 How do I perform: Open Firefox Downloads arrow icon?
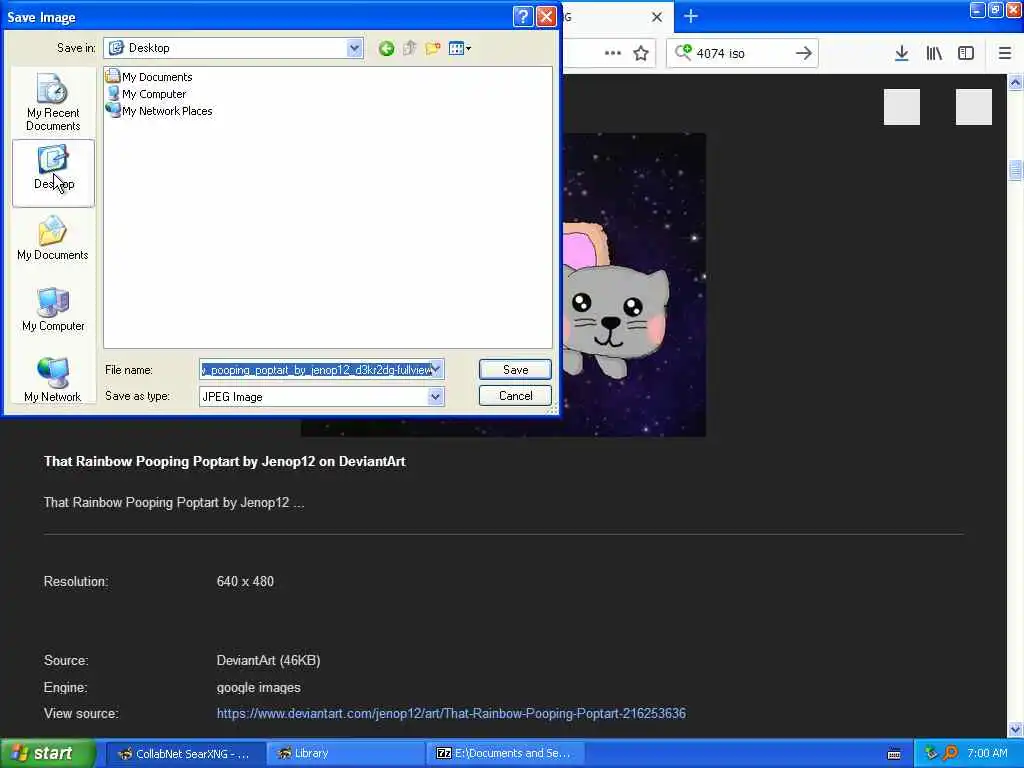click(x=901, y=53)
